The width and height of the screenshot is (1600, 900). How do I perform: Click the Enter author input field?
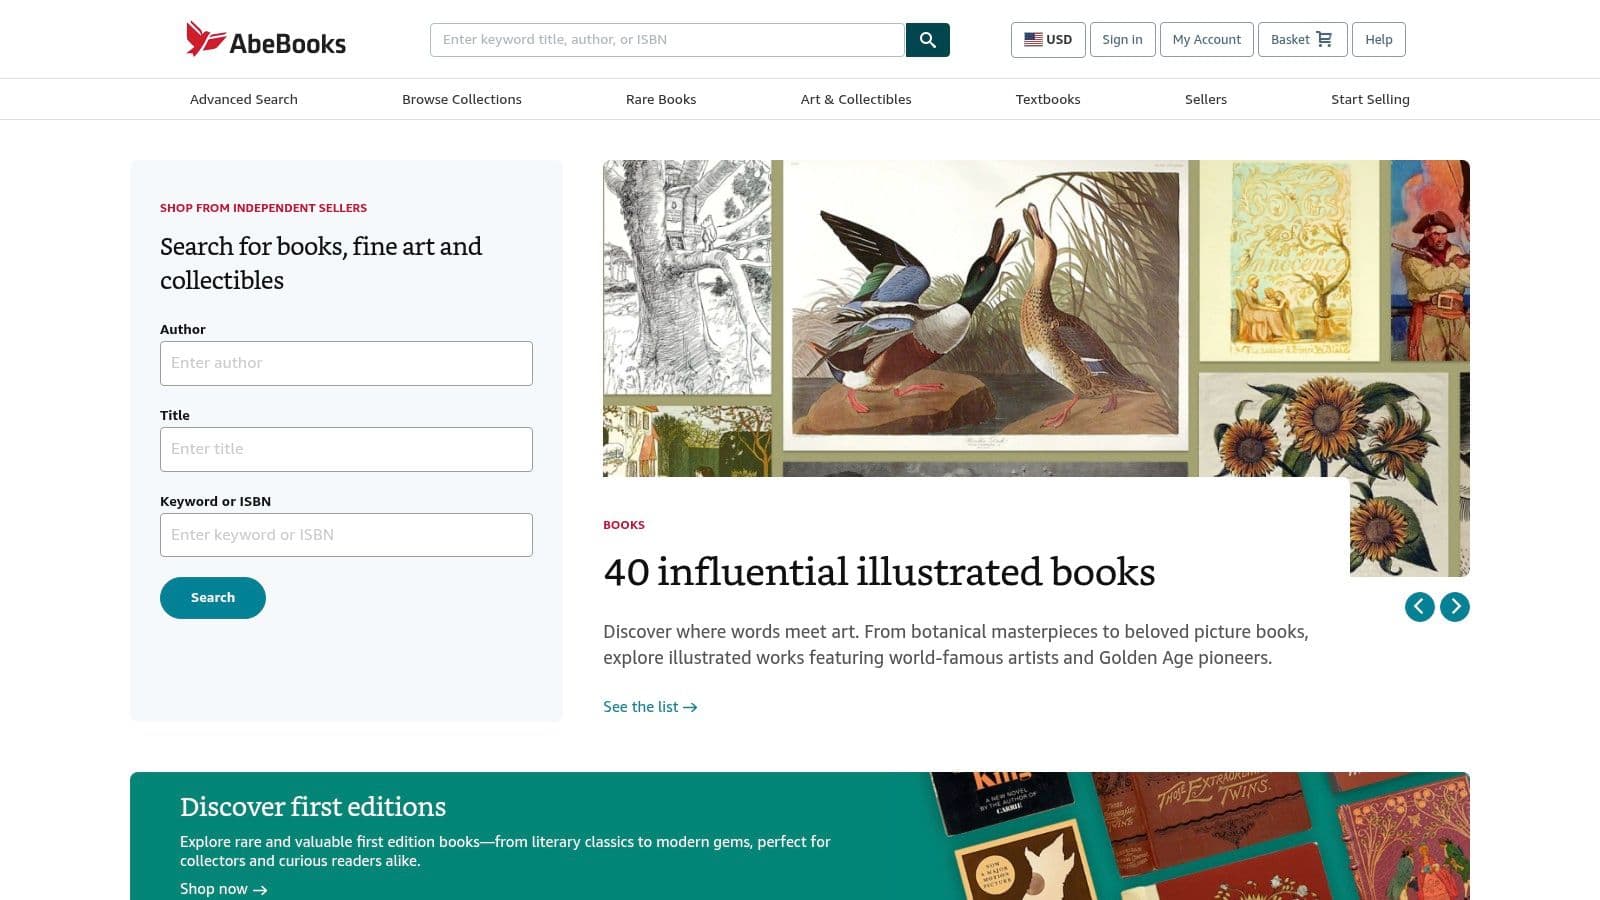coord(346,363)
